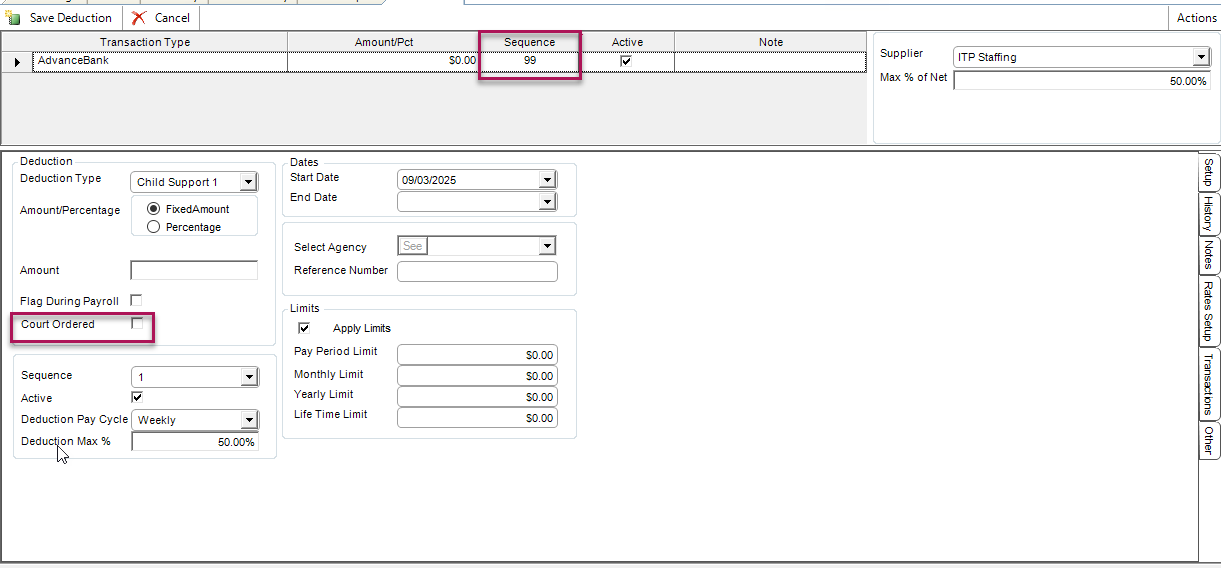Click the Max % of Net field
This screenshot has width=1221, height=568.
pos(1082,81)
